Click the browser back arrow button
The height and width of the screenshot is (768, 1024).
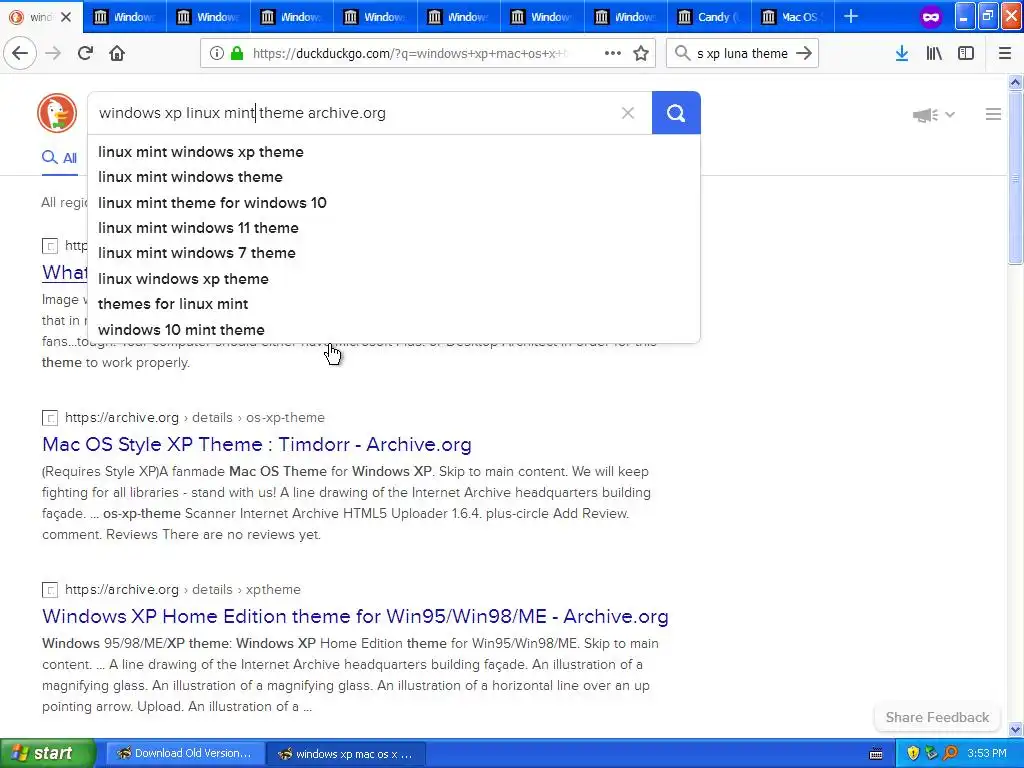(x=20, y=54)
